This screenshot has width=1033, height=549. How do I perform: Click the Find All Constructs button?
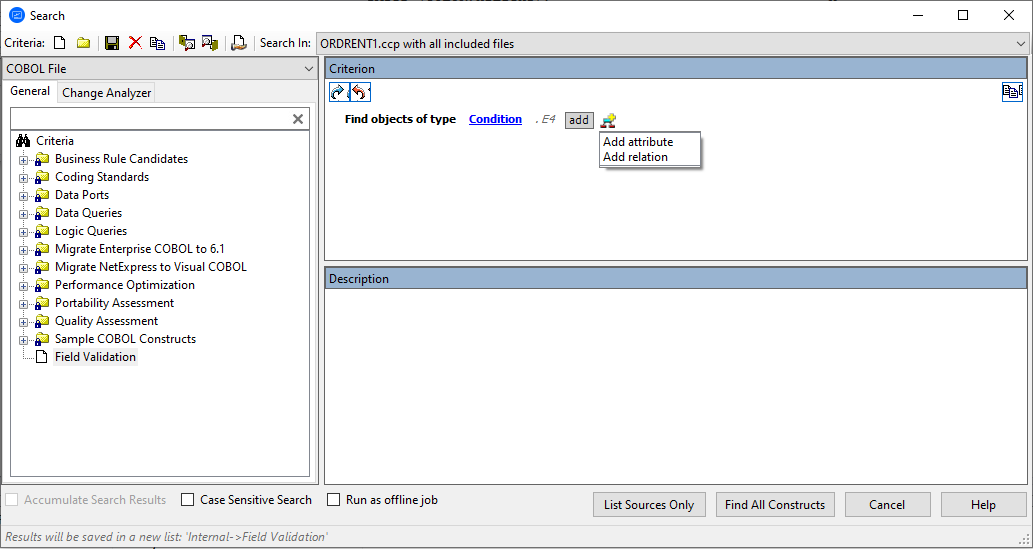pos(774,505)
